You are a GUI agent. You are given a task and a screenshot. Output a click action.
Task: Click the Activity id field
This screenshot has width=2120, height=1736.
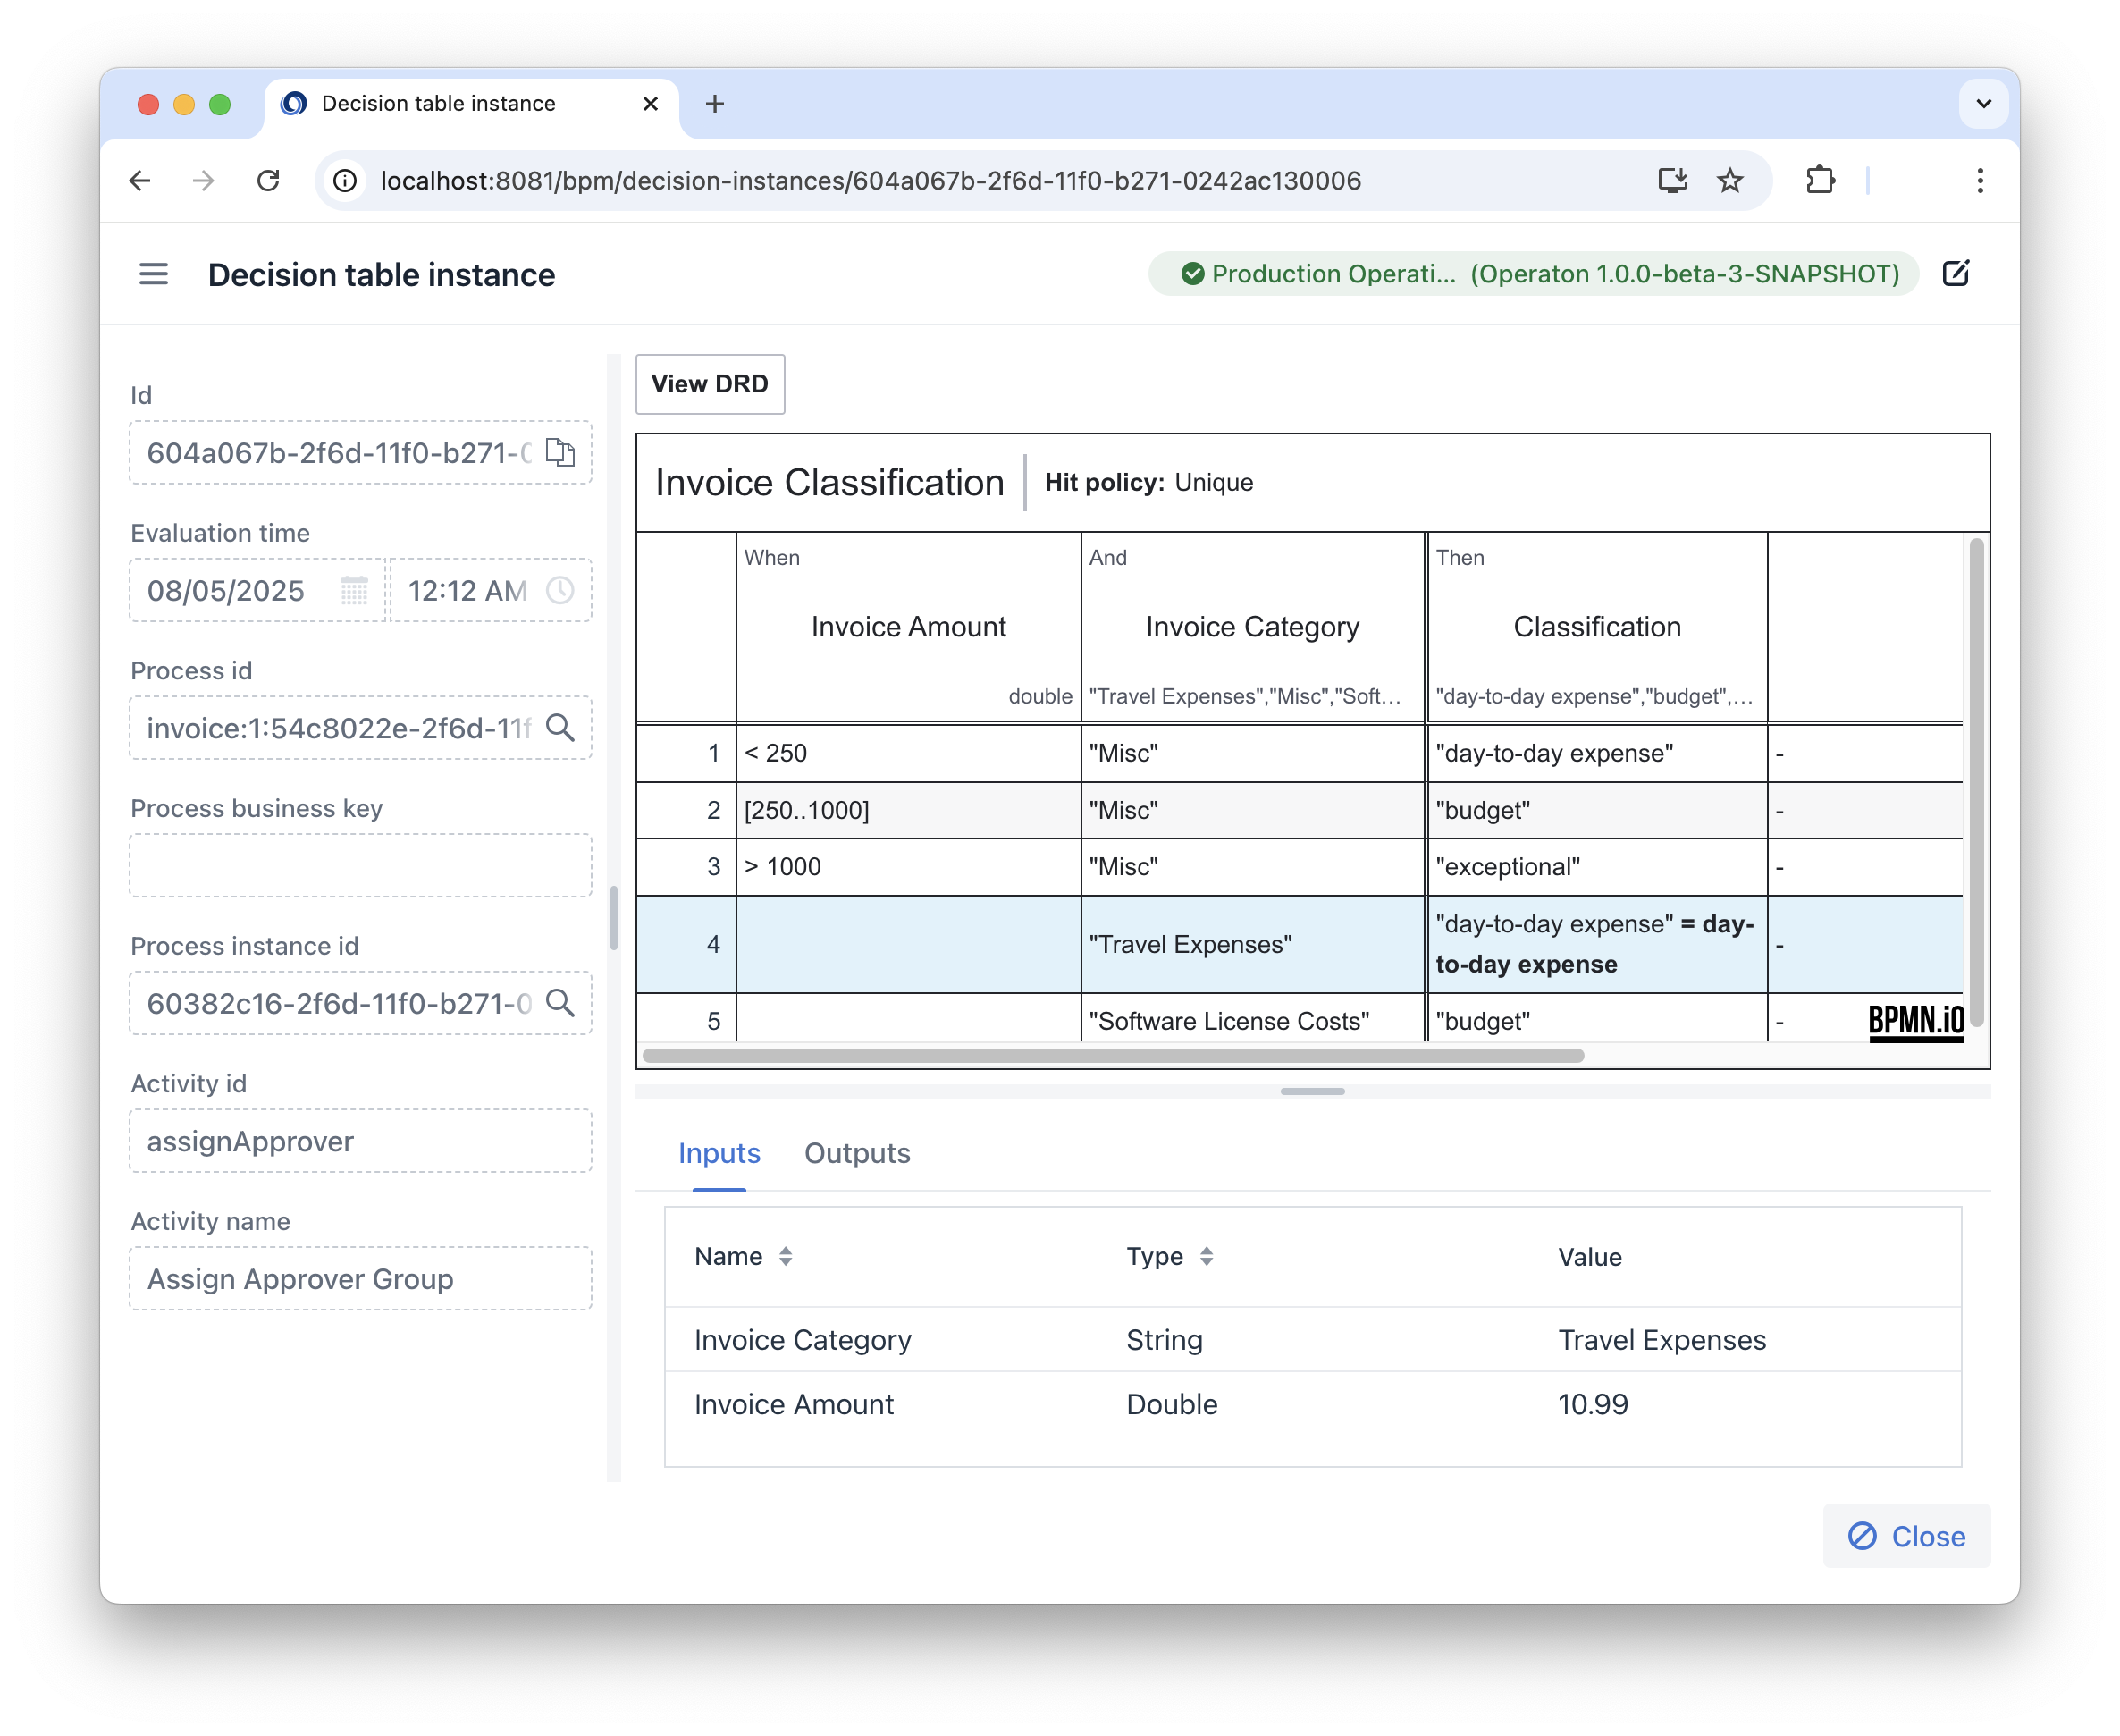tap(360, 1141)
